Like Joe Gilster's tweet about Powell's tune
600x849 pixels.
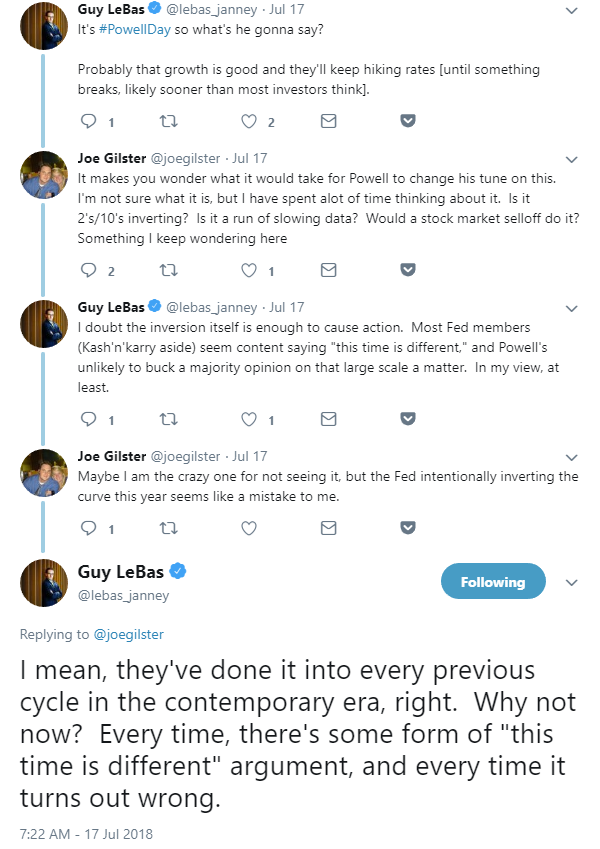[249, 270]
